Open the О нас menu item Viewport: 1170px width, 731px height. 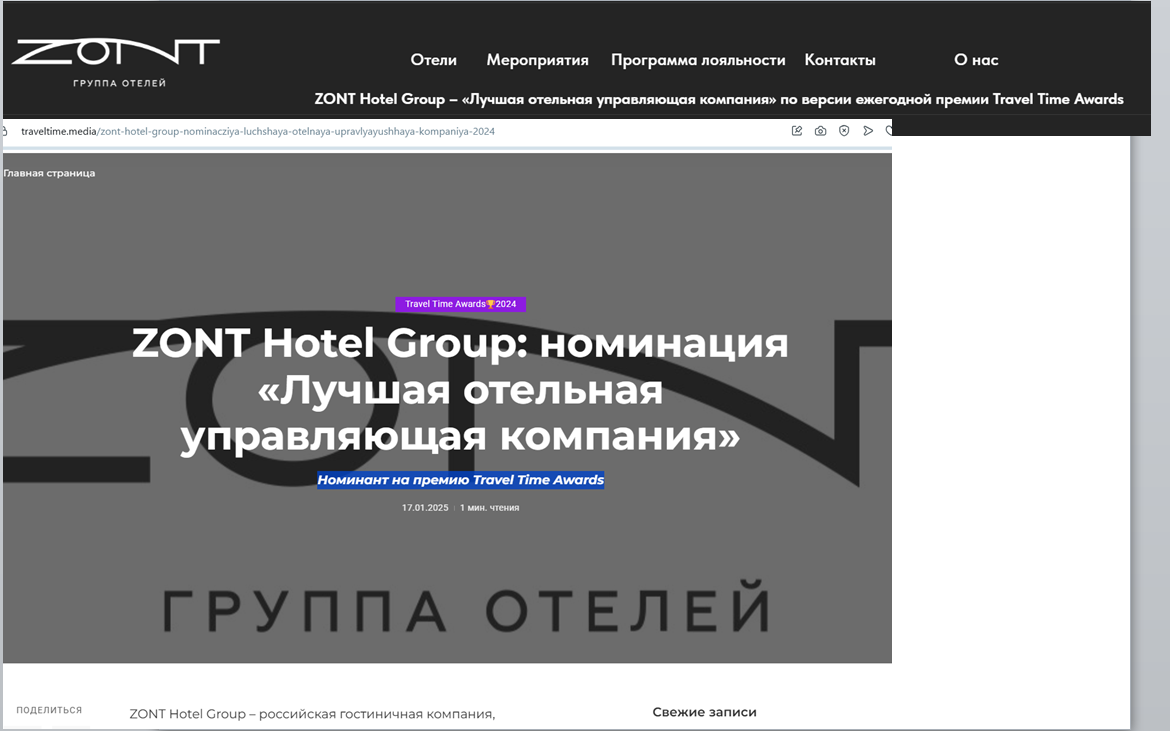pyautogui.click(x=976, y=60)
